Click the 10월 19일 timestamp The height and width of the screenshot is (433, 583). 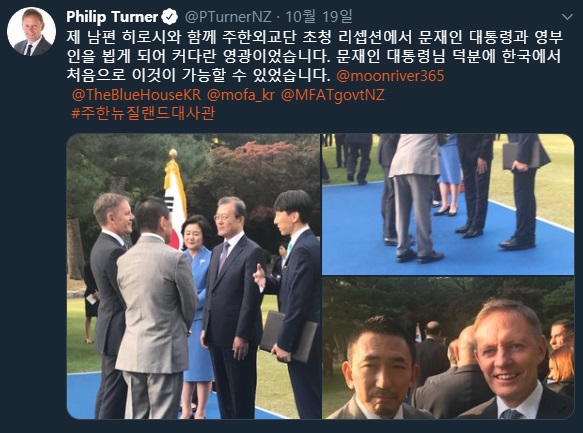[x=318, y=17]
